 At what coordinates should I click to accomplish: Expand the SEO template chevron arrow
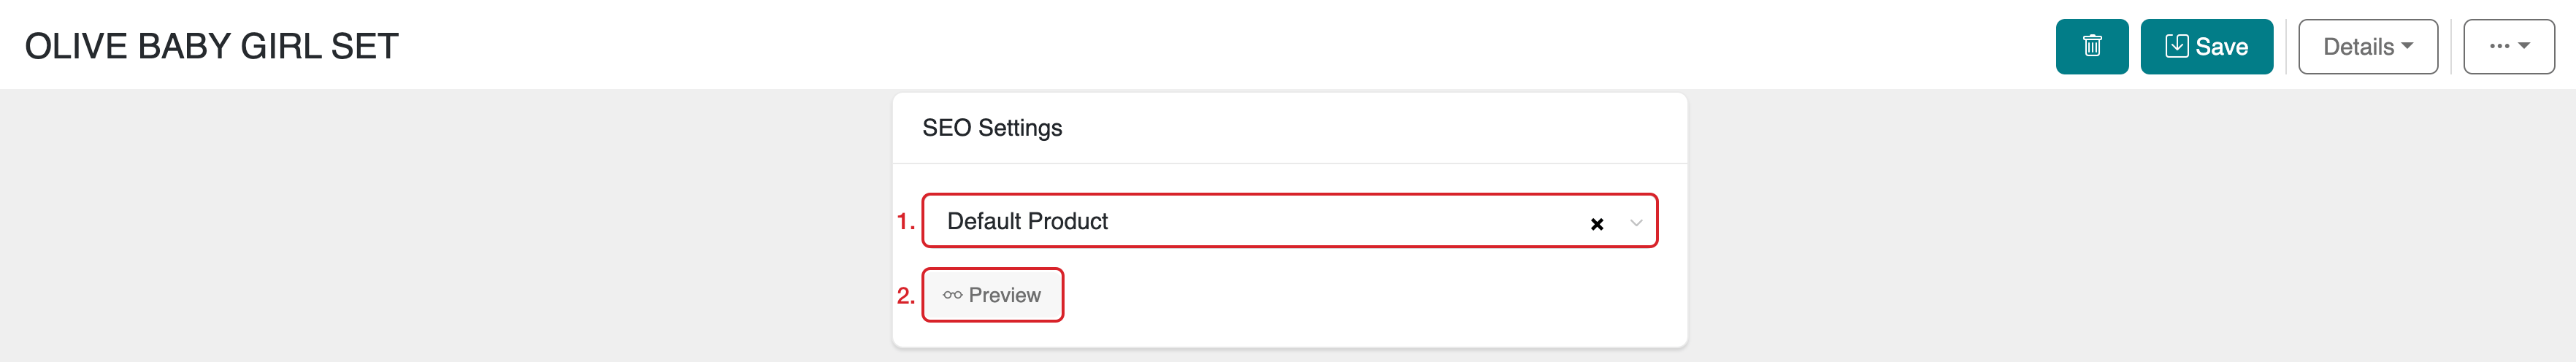(x=1636, y=223)
